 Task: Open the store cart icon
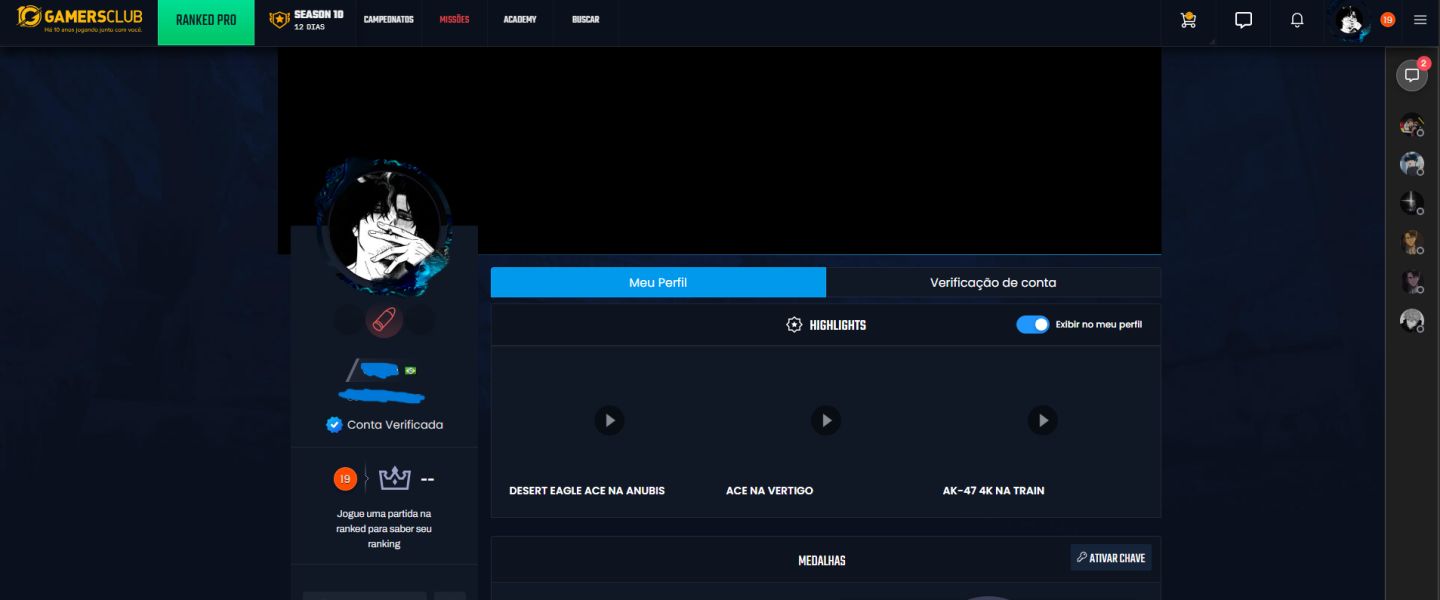tap(1188, 20)
